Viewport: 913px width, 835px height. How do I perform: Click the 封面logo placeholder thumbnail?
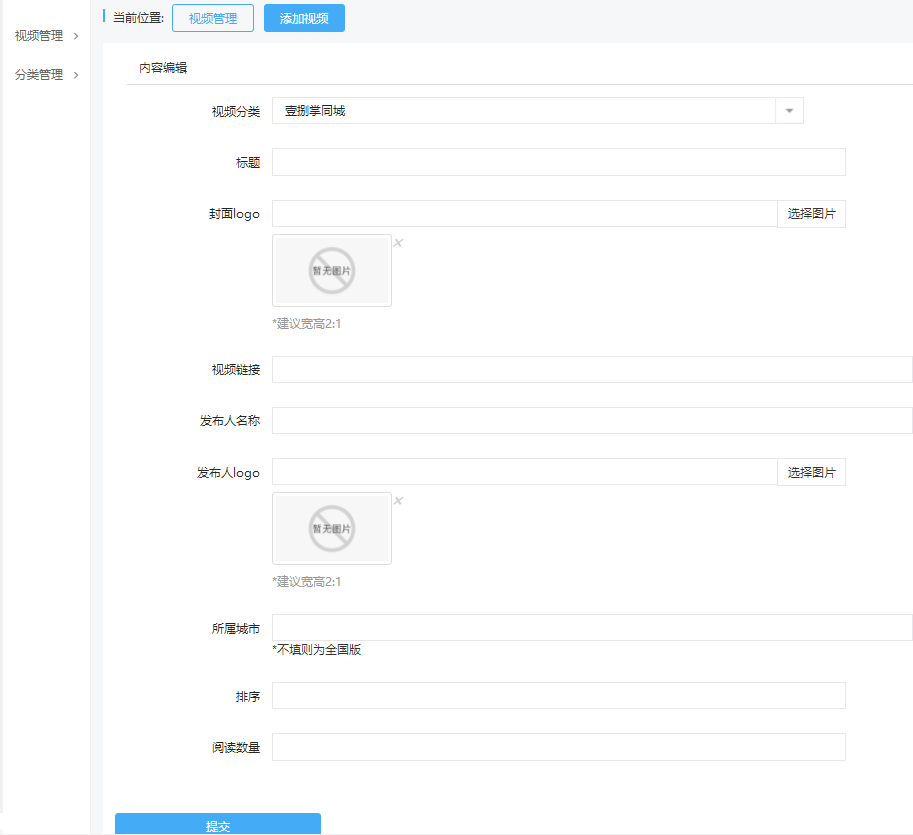tap(332, 271)
